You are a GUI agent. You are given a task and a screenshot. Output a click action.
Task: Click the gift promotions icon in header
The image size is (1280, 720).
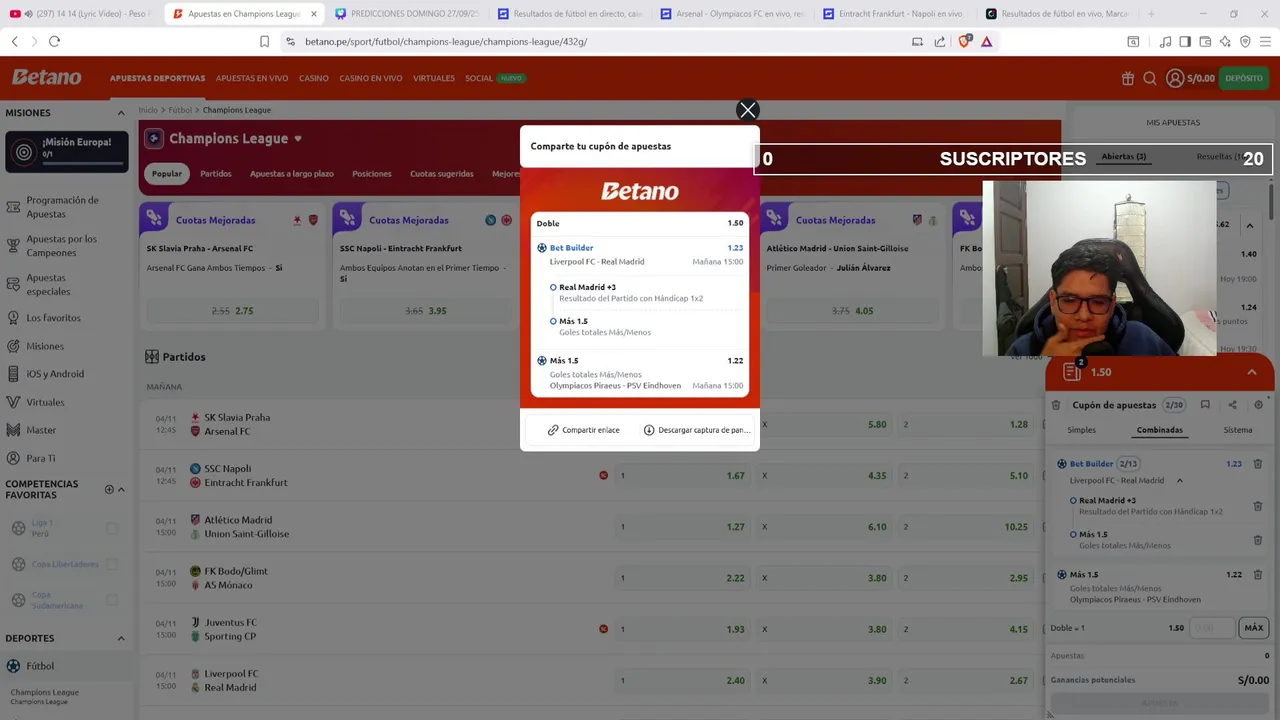[1128, 78]
